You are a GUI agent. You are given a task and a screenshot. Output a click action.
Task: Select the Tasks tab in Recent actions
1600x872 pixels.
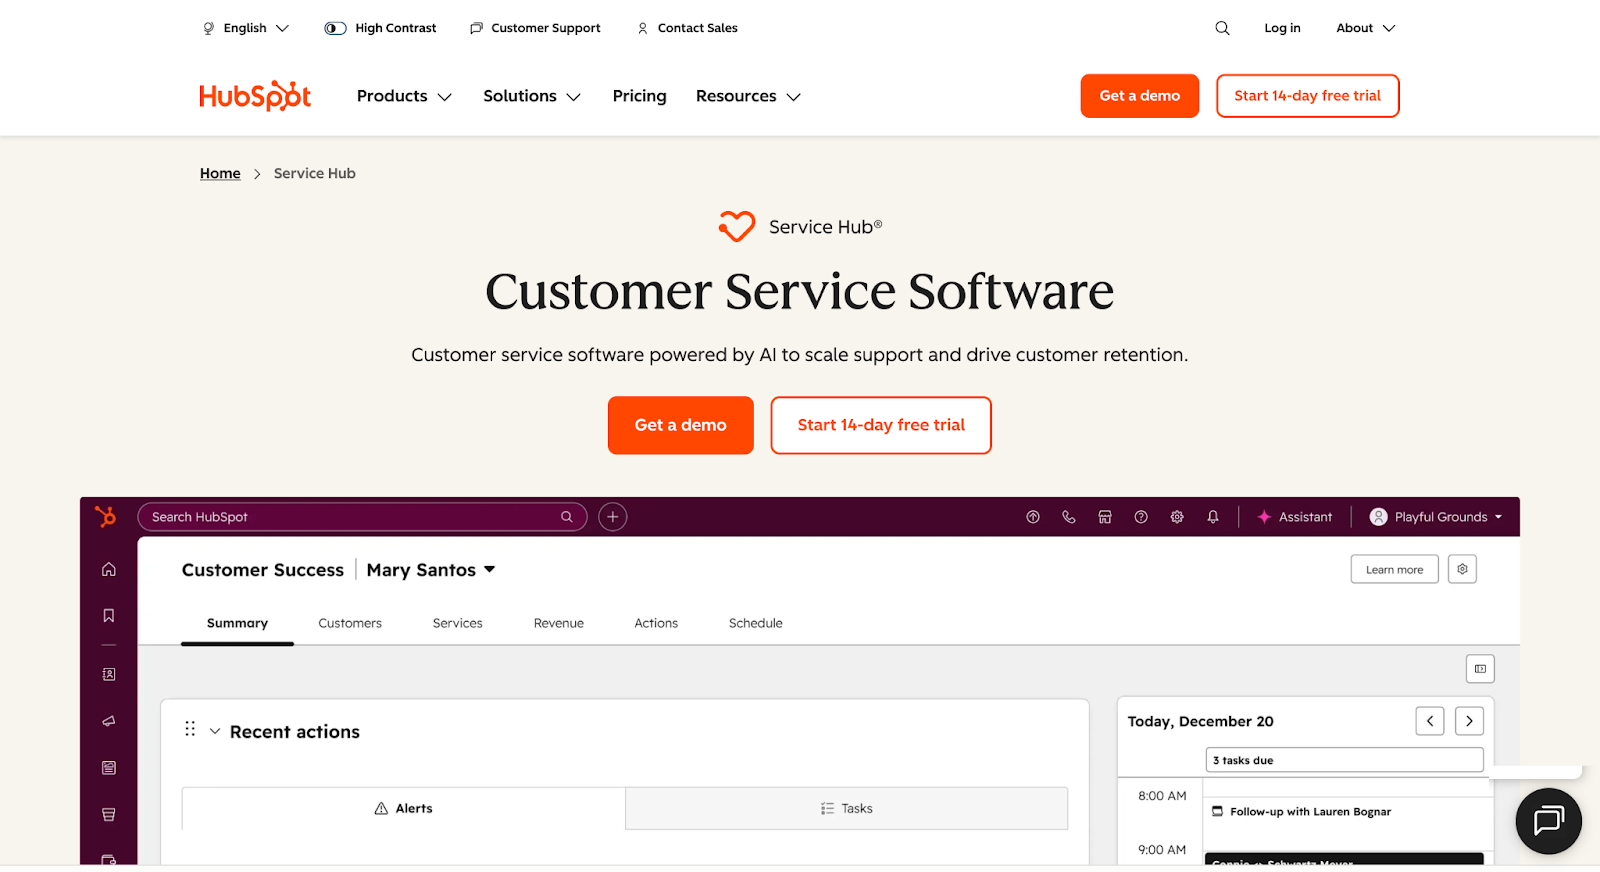coord(847,808)
